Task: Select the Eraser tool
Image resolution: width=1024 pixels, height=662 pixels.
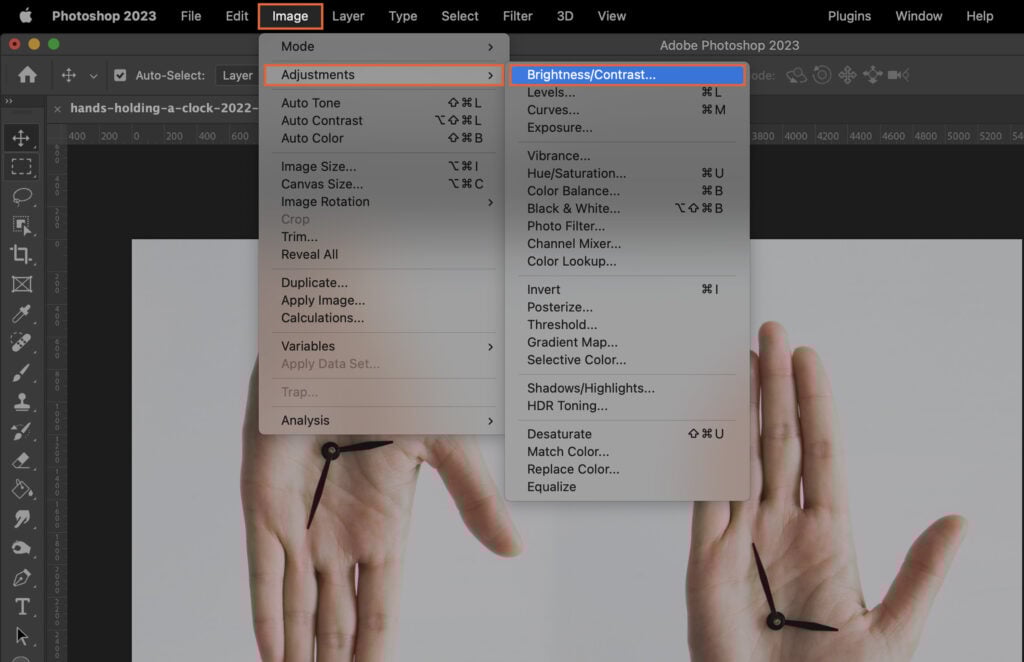Action: pos(22,460)
